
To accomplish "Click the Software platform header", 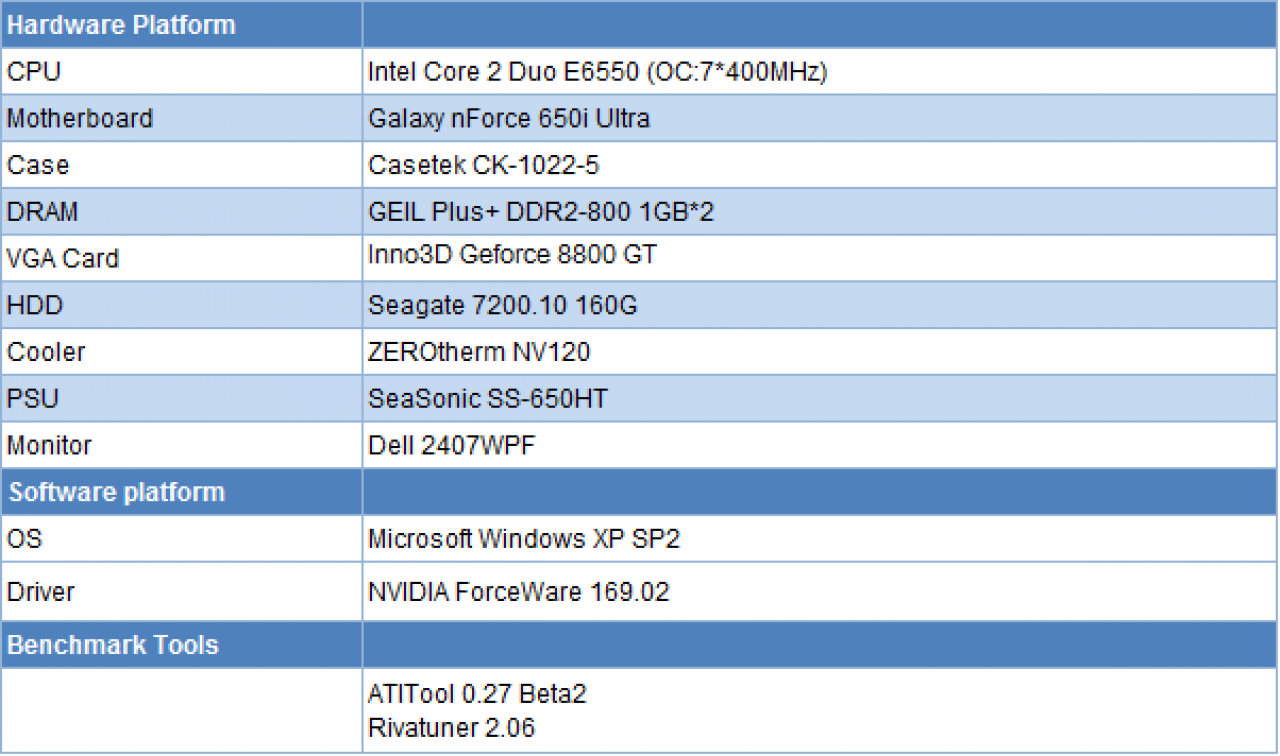I will 181,492.
